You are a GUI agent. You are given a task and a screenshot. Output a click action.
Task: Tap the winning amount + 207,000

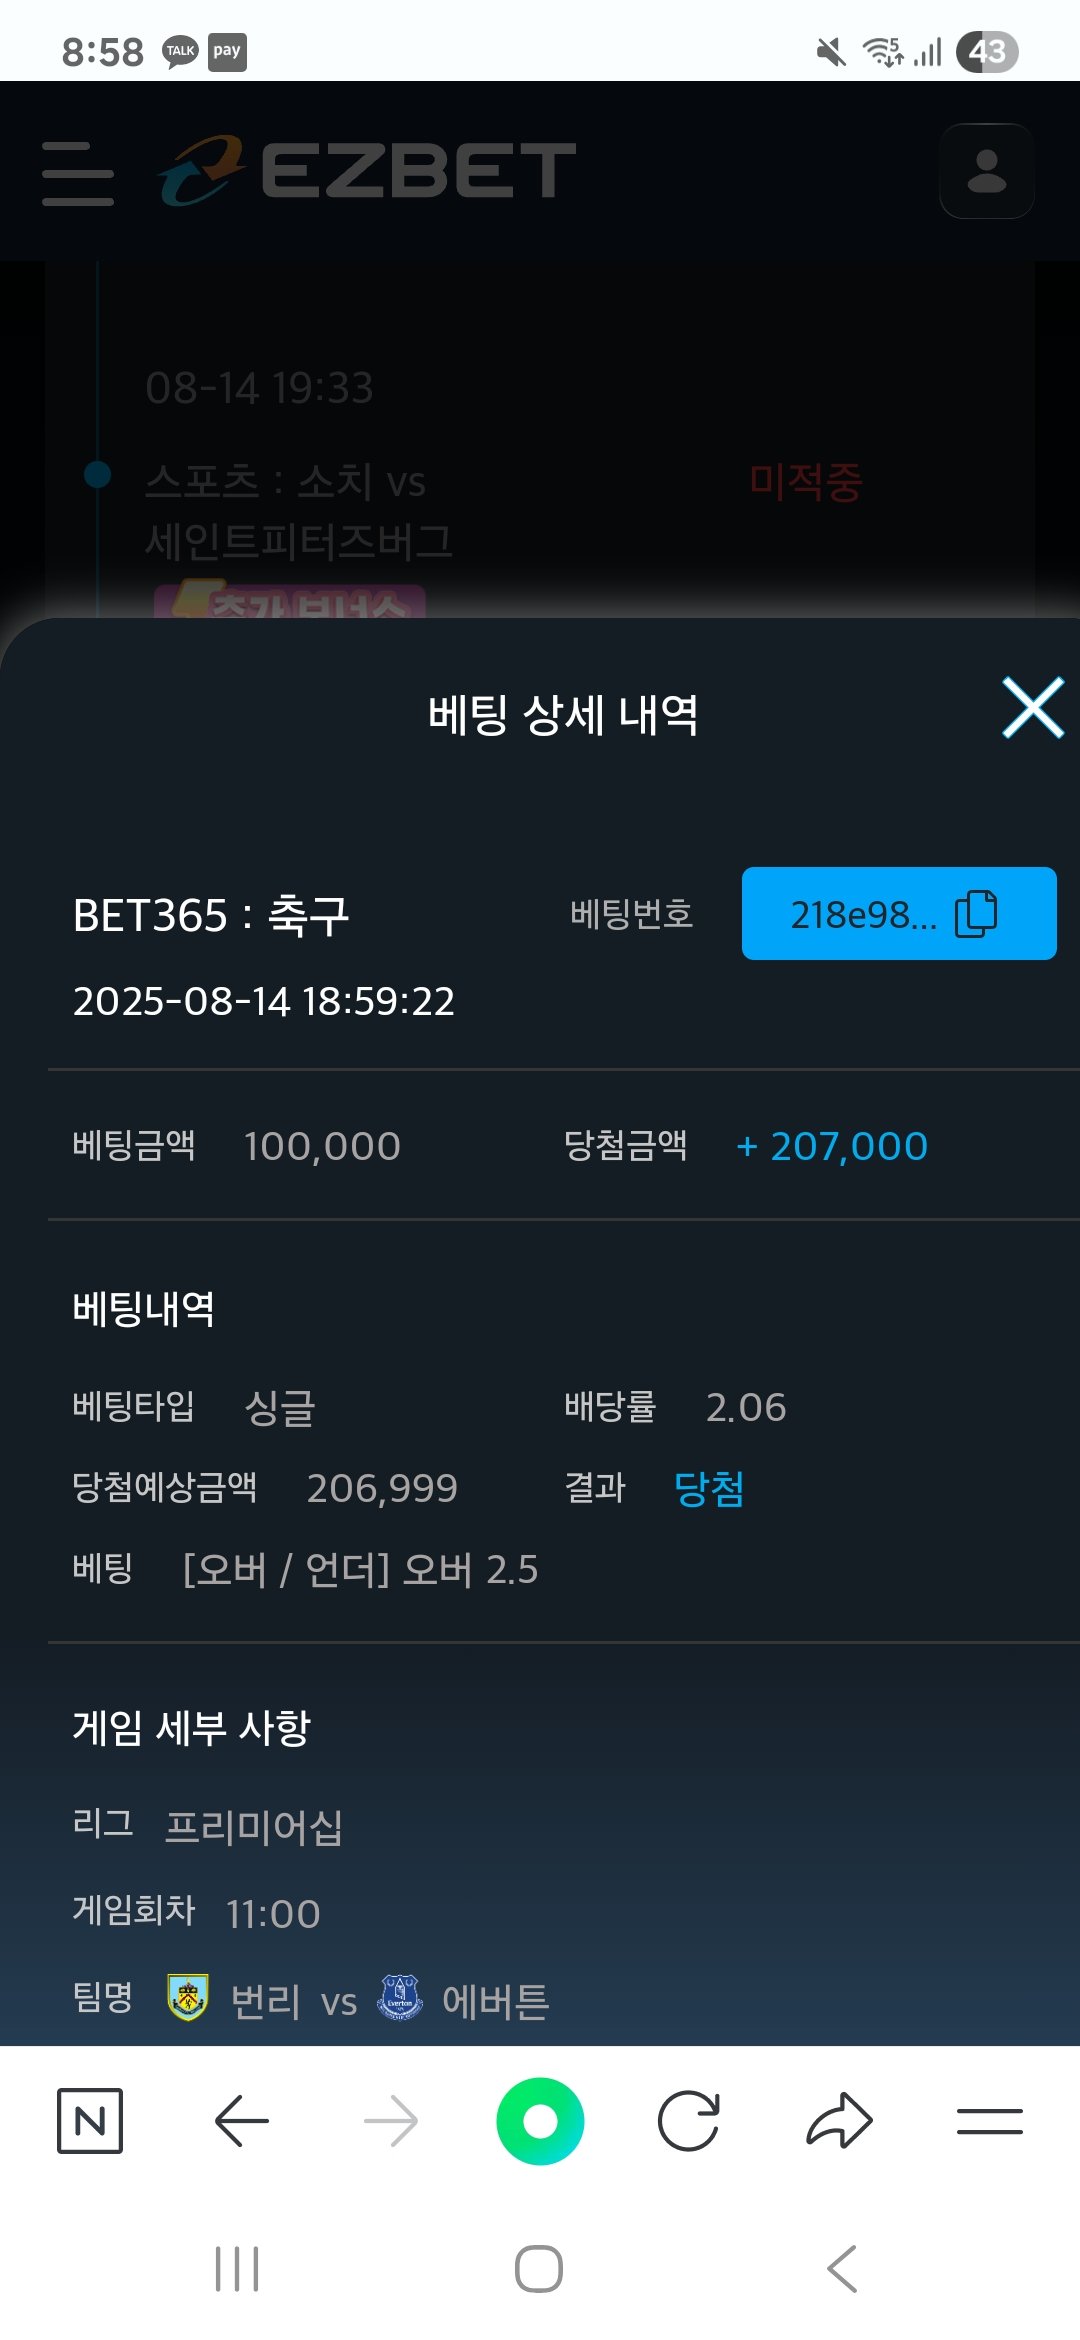(x=832, y=1146)
